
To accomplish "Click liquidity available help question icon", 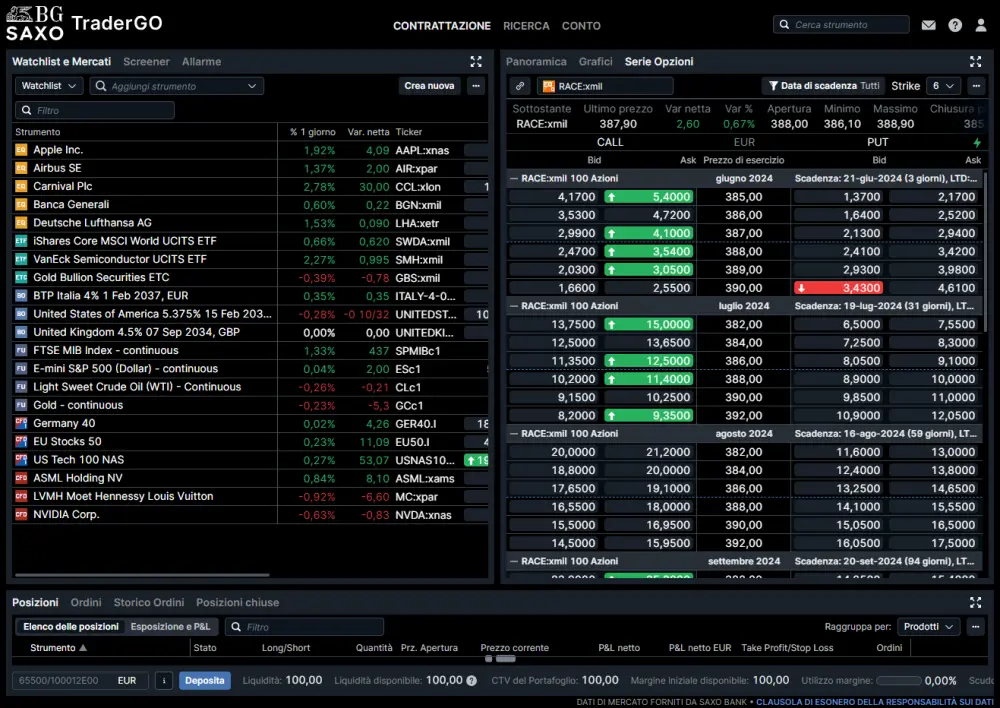I will pyautogui.click(x=471, y=681).
